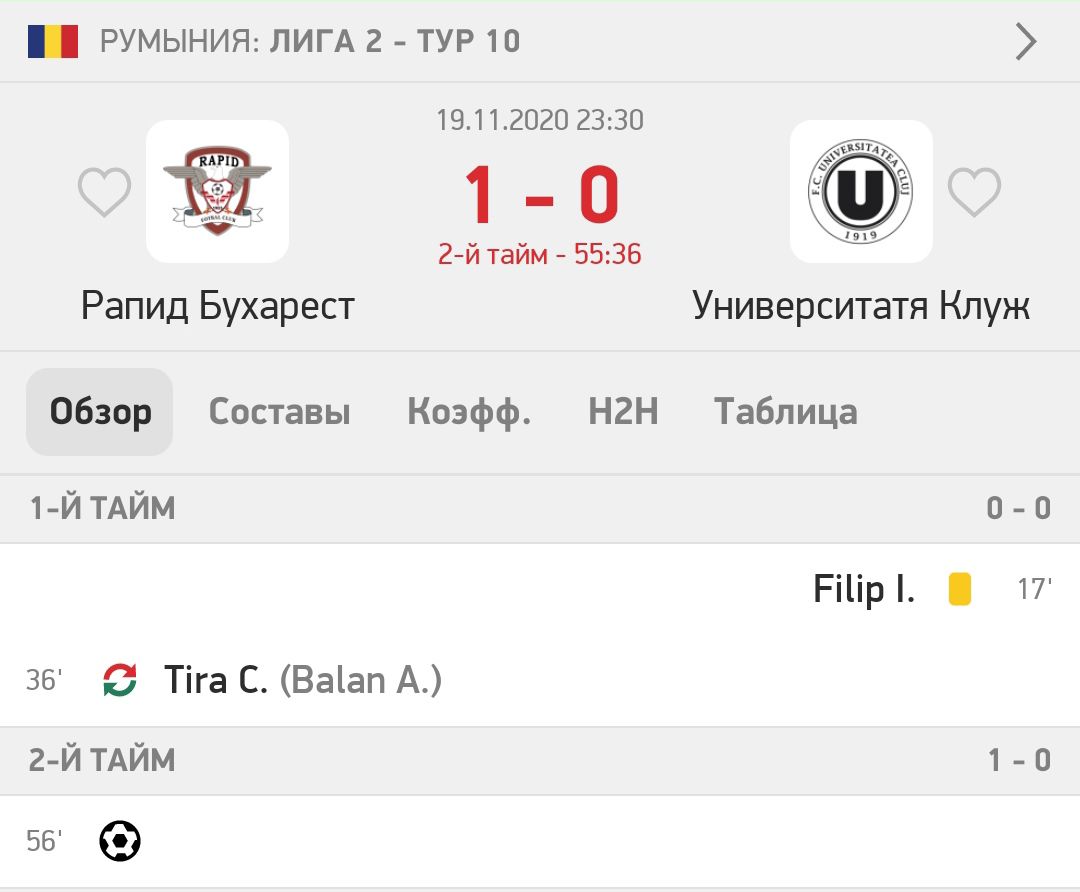The height and width of the screenshot is (892, 1080).
Task: Favorite Университатя Клуж with the heart
Action: click(974, 192)
